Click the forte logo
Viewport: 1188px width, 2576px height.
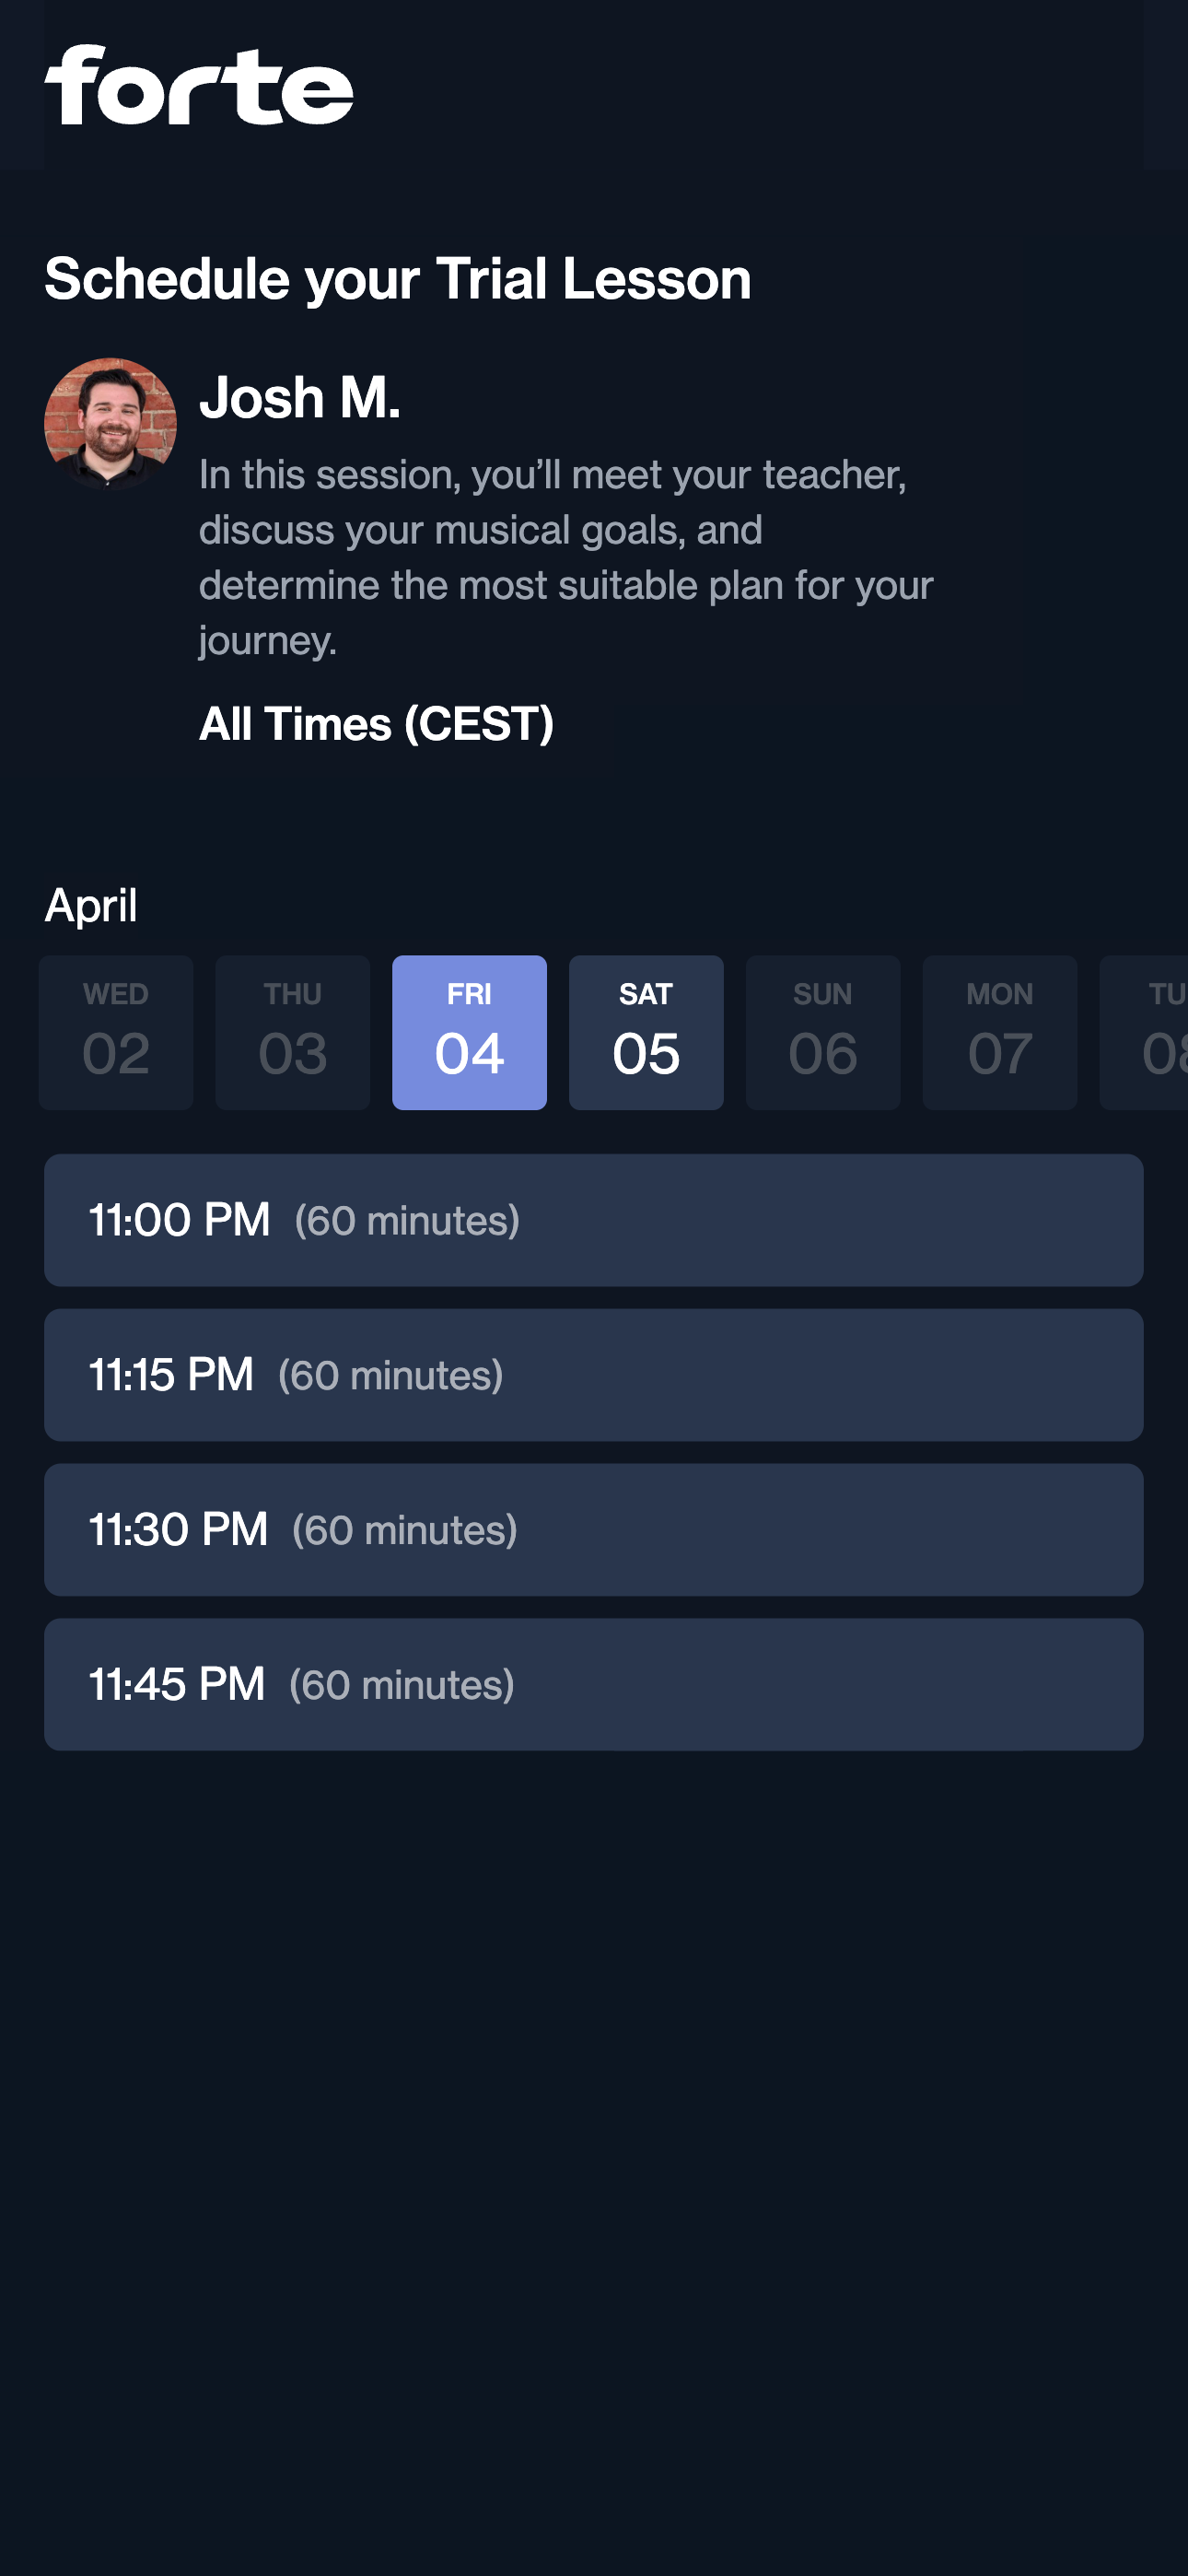198,86
